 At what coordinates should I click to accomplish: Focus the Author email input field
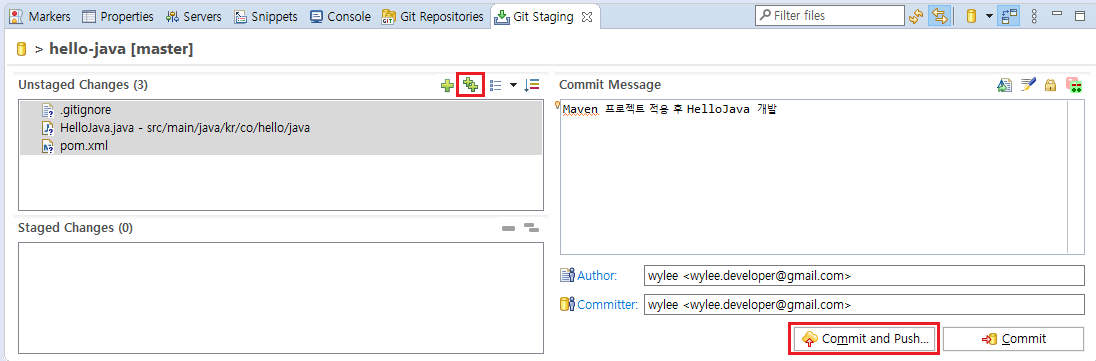click(x=863, y=276)
